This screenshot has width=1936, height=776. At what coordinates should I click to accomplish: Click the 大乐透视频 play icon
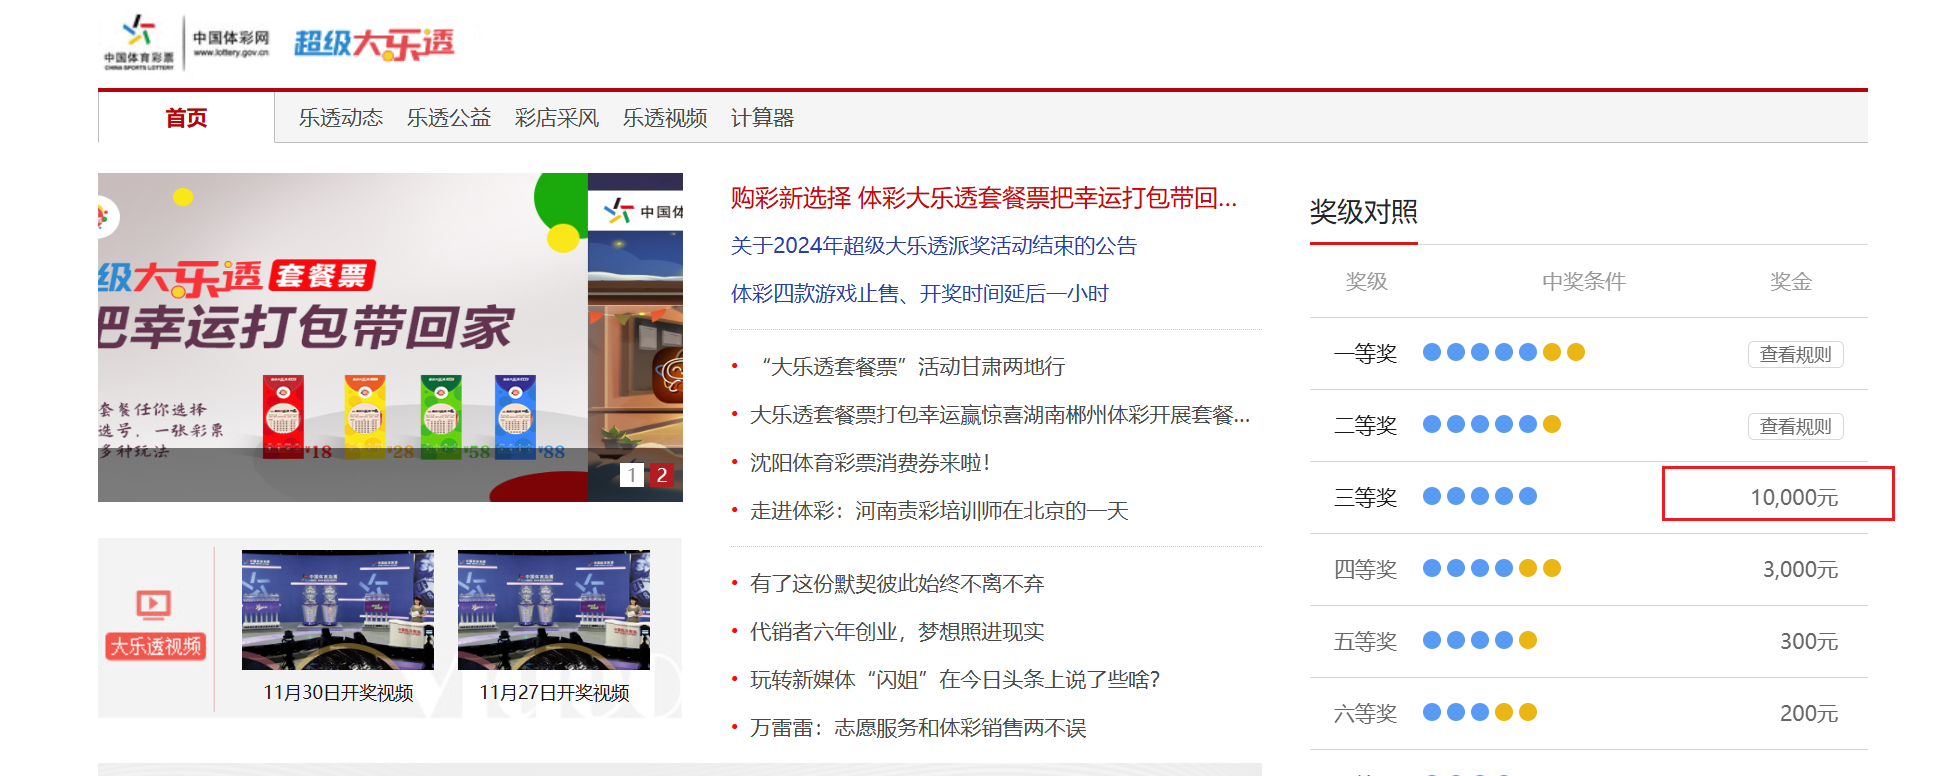[x=154, y=604]
